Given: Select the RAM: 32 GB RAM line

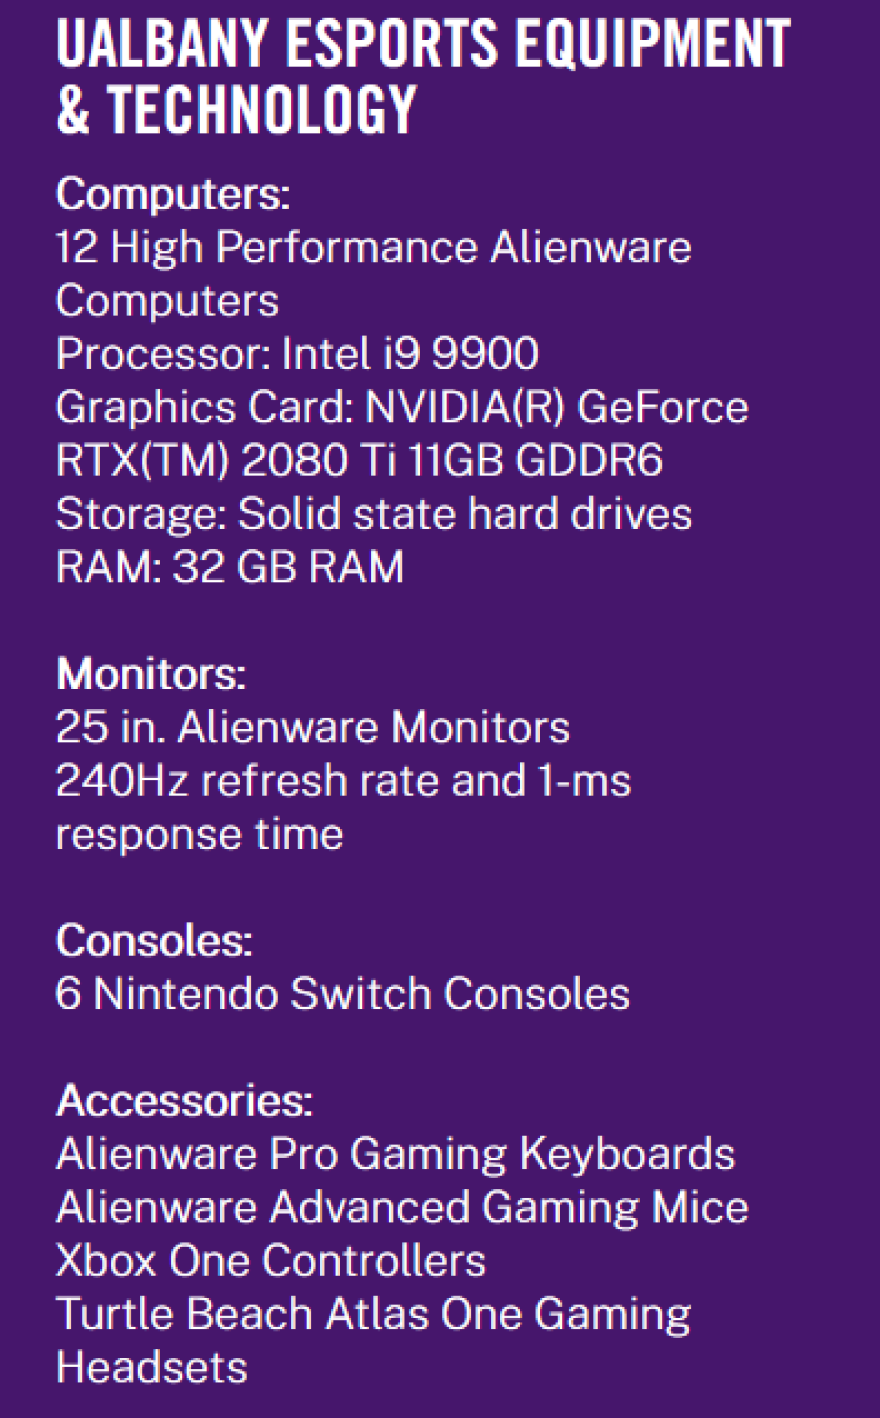Looking at the screenshot, I should tap(230, 567).
